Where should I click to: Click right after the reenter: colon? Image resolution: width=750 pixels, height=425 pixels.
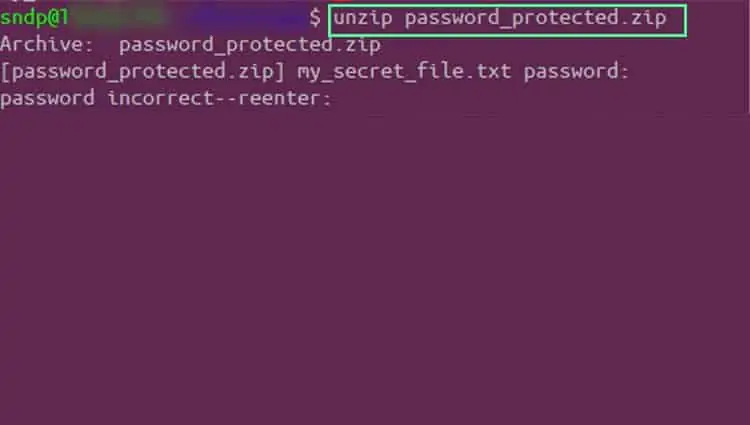[335, 99]
